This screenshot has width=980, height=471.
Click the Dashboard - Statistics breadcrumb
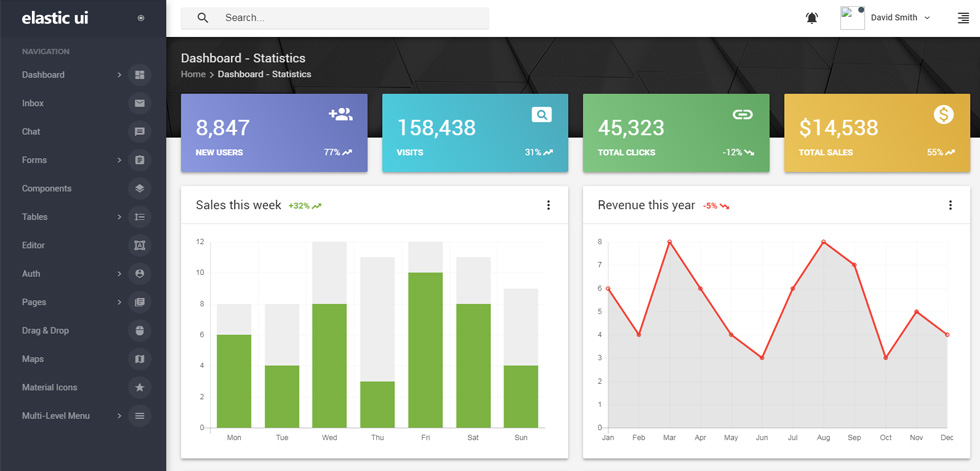[264, 74]
